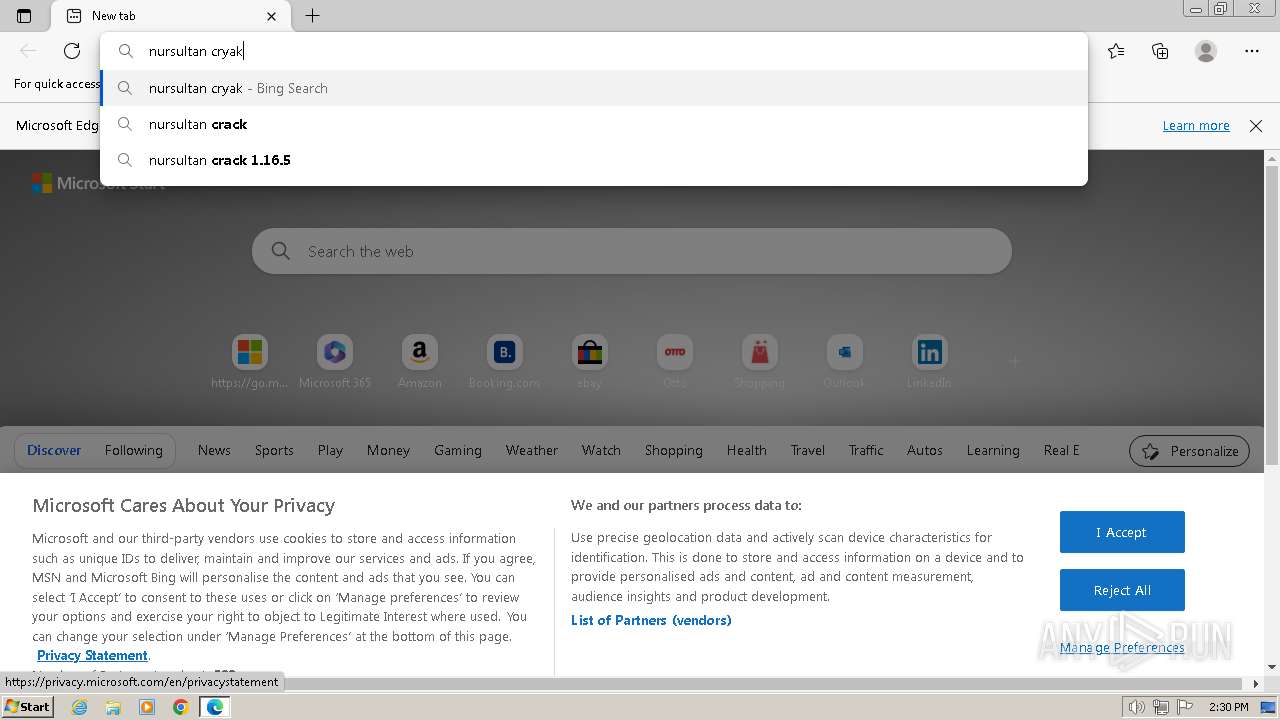
Task: Open List of Partners (vendors) link
Action: [x=651, y=620]
